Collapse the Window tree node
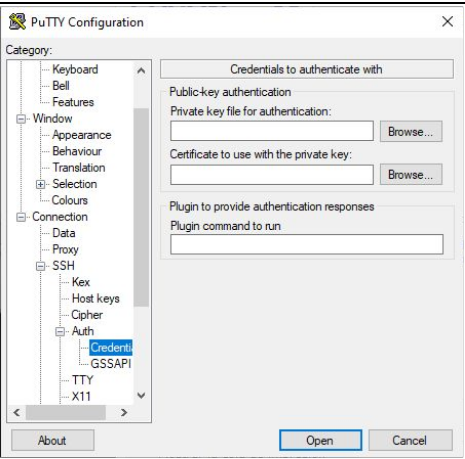Image resolution: width=465 pixels, height=459 pixels. tap(21, 119)
